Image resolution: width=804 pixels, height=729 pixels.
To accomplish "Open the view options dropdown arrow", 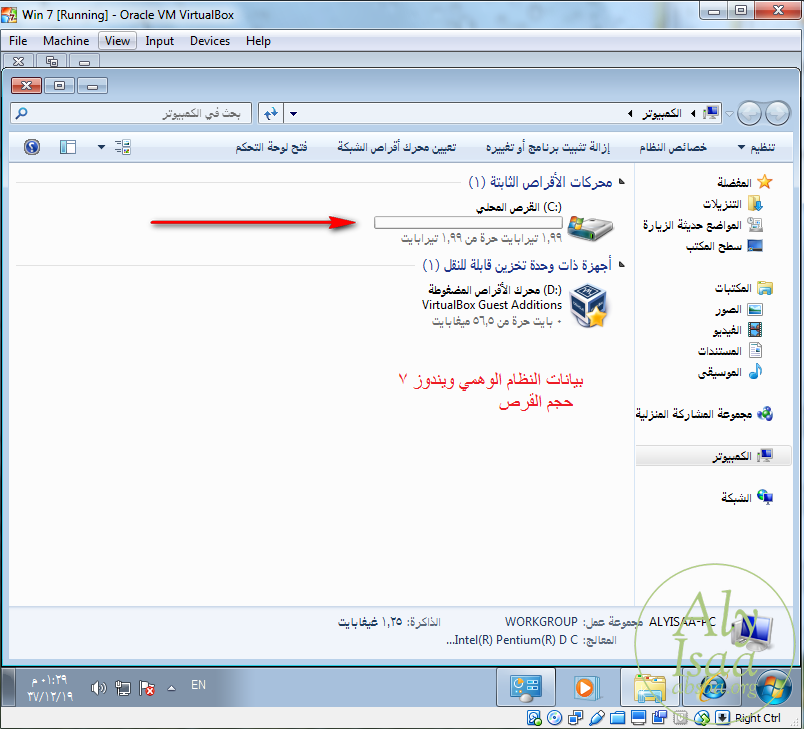I will [x=101, y=147].
